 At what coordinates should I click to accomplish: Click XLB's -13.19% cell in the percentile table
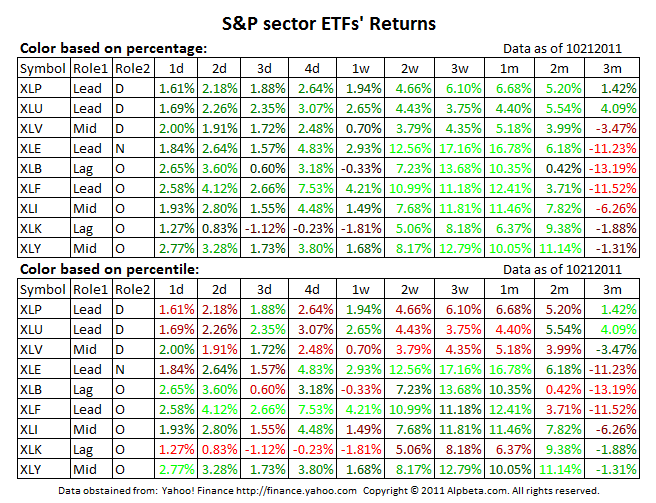tap(613, 388)
